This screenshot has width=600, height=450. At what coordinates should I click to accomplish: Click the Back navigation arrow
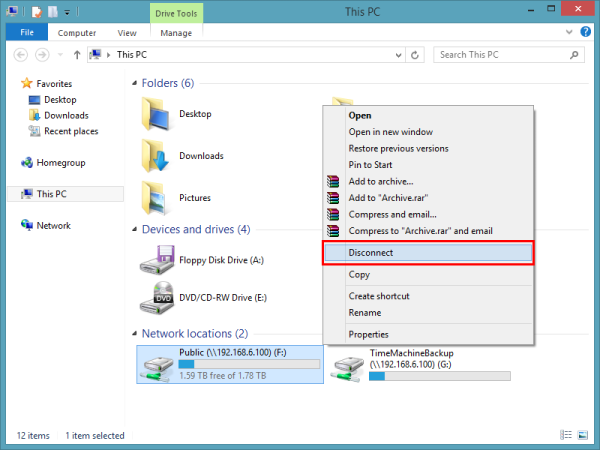tap(21, 55)
